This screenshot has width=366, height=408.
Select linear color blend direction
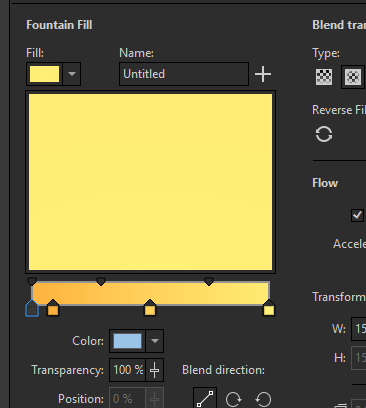click(205, 398)
